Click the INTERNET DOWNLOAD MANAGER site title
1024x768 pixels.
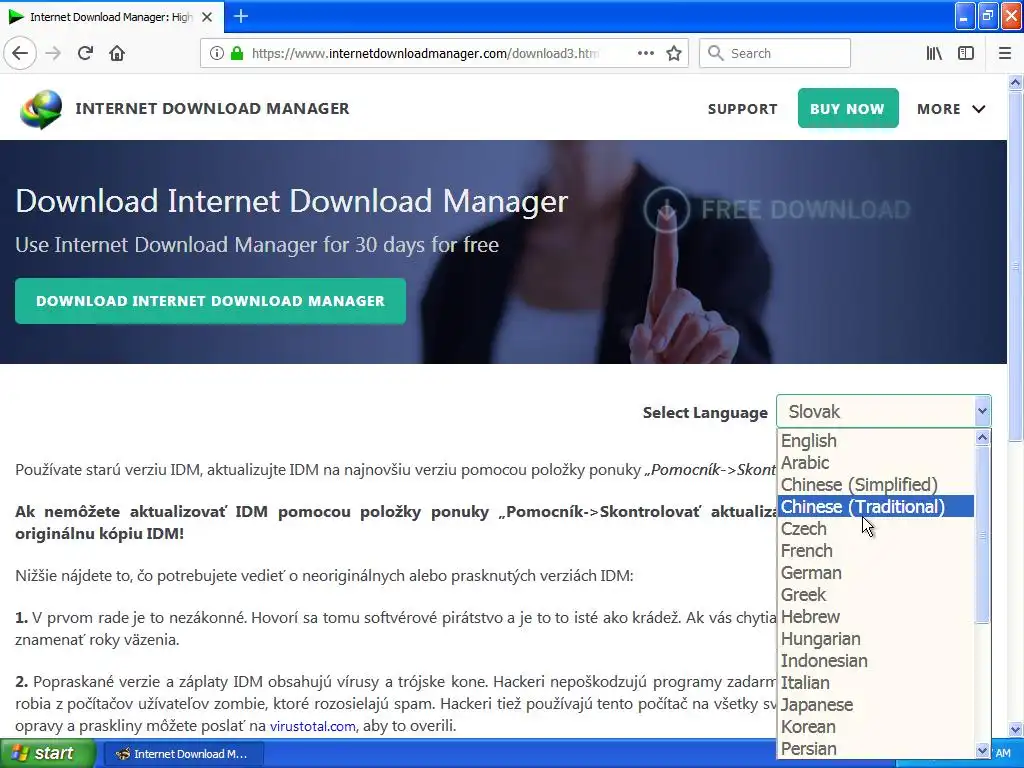(x=212, y=108)
